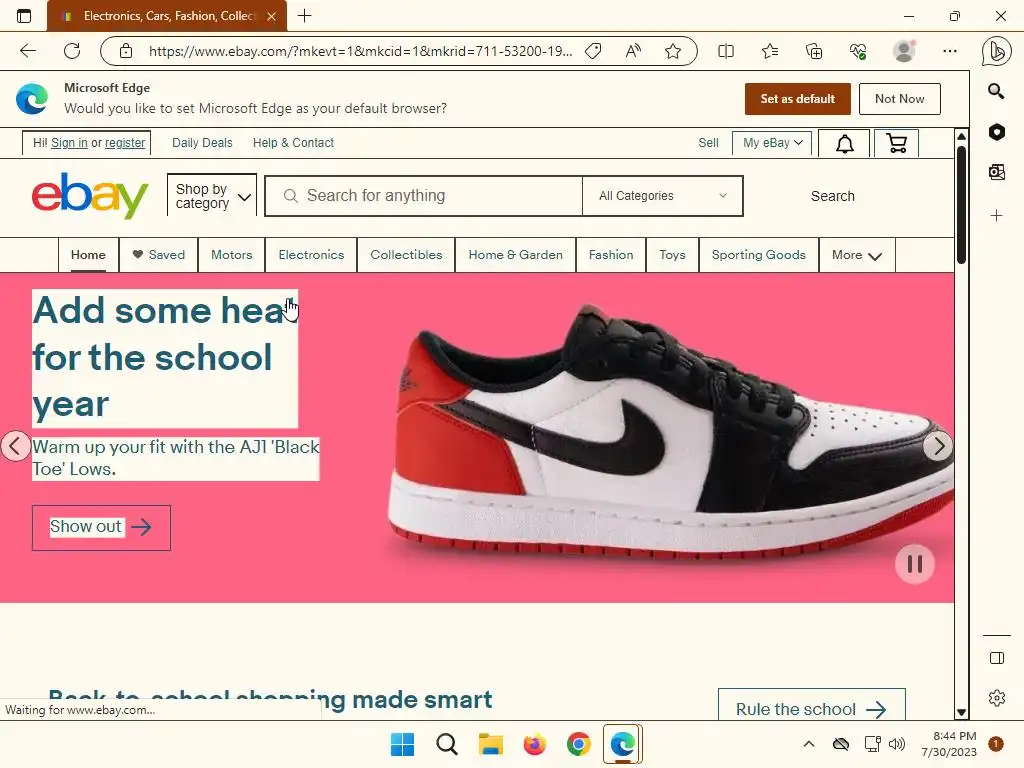Expand the More categories menu
The width and height of the screenshot is (1024, 768).
click(x=857, y=255)
